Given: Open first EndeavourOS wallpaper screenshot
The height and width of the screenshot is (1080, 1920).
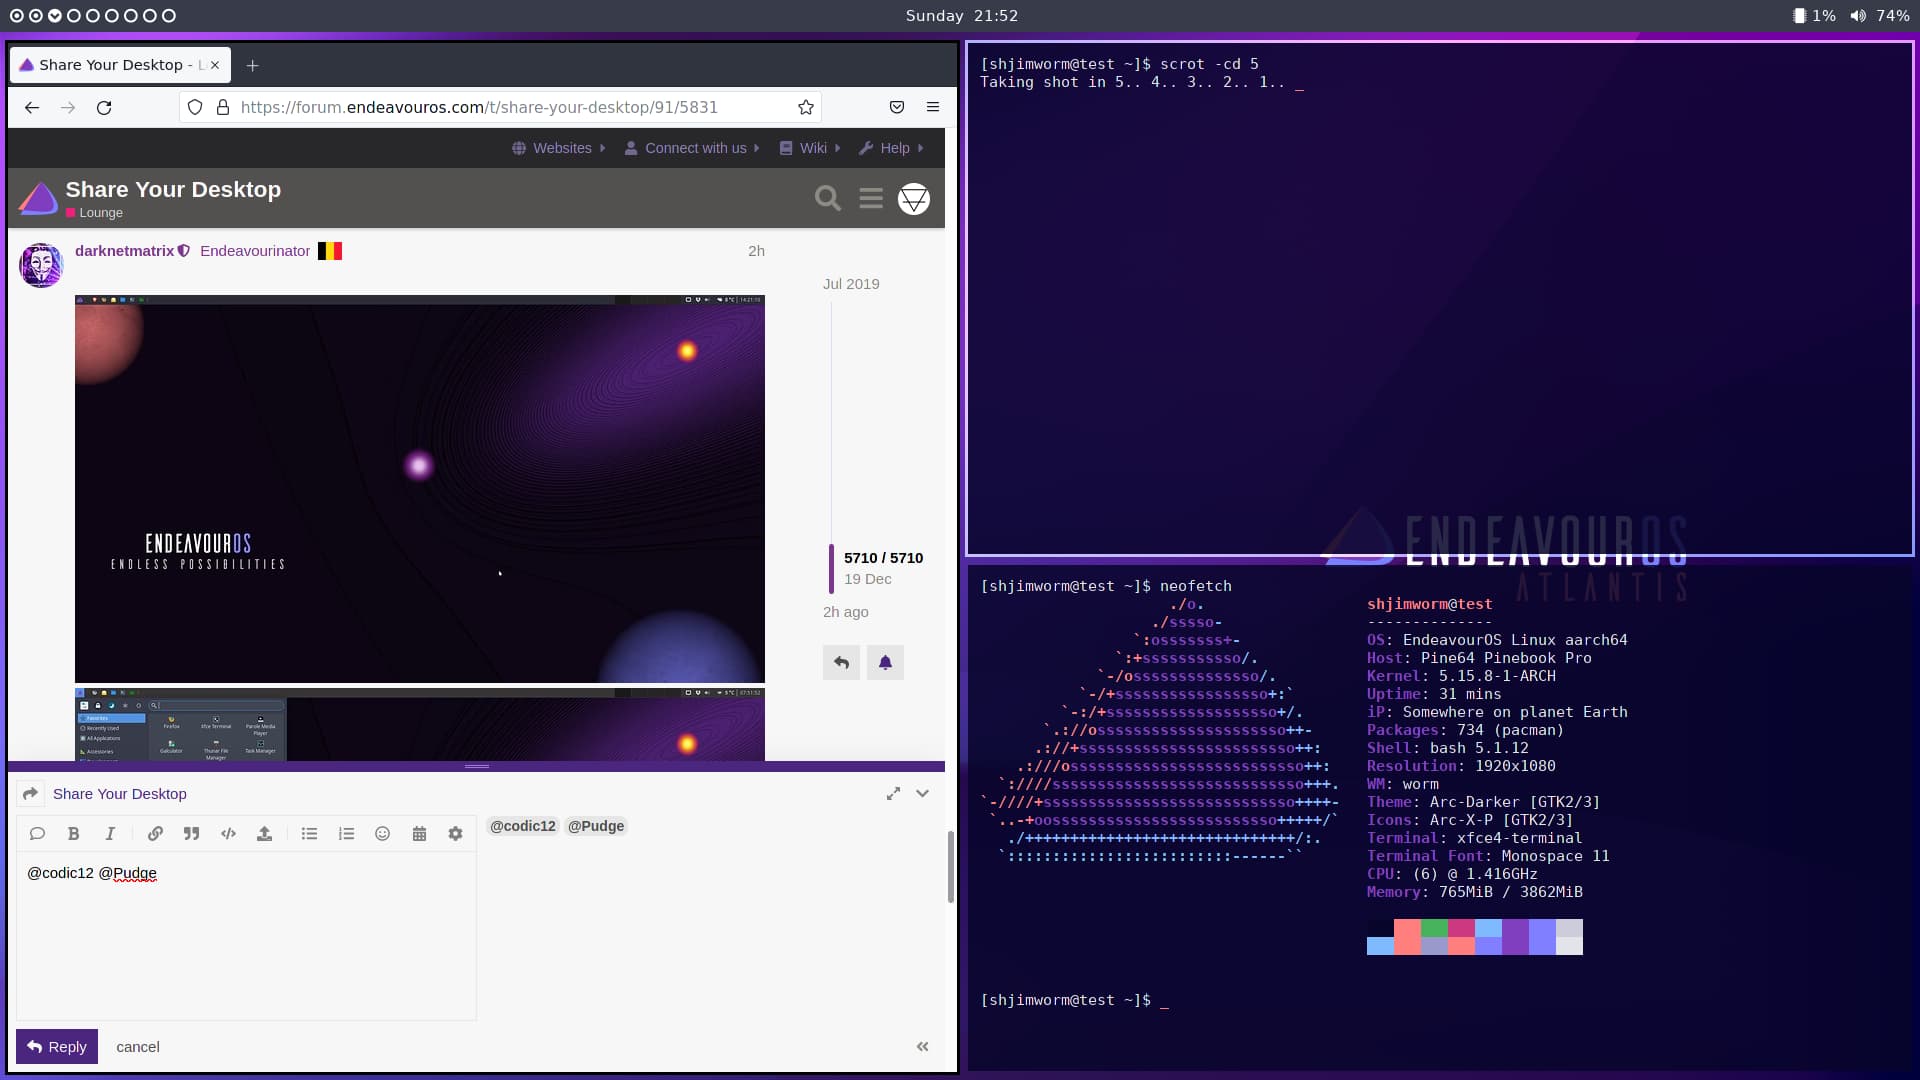Looking at the screenshot, I should point(420,488).
